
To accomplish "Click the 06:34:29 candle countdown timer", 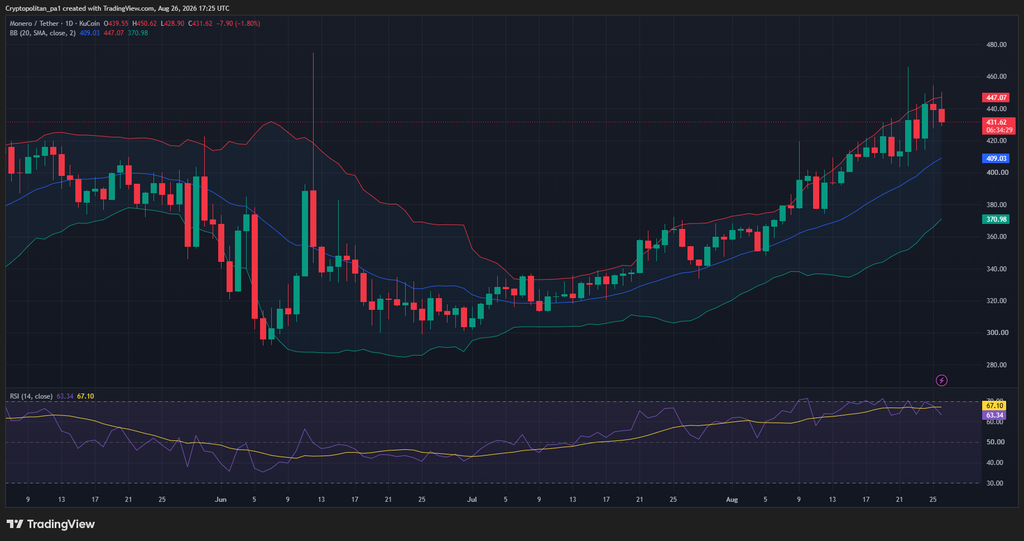I will click(999, 130).
